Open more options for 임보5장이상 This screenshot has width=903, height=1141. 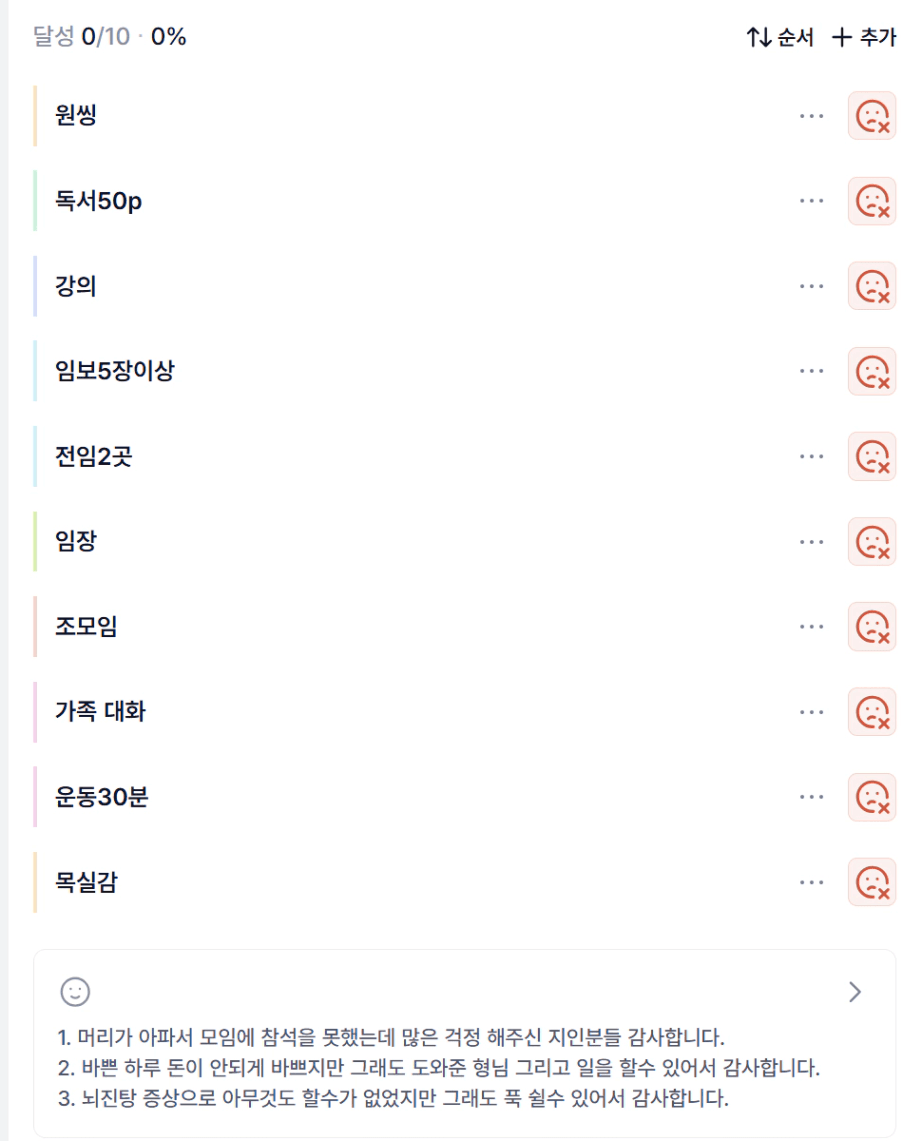tap(812, 371)
